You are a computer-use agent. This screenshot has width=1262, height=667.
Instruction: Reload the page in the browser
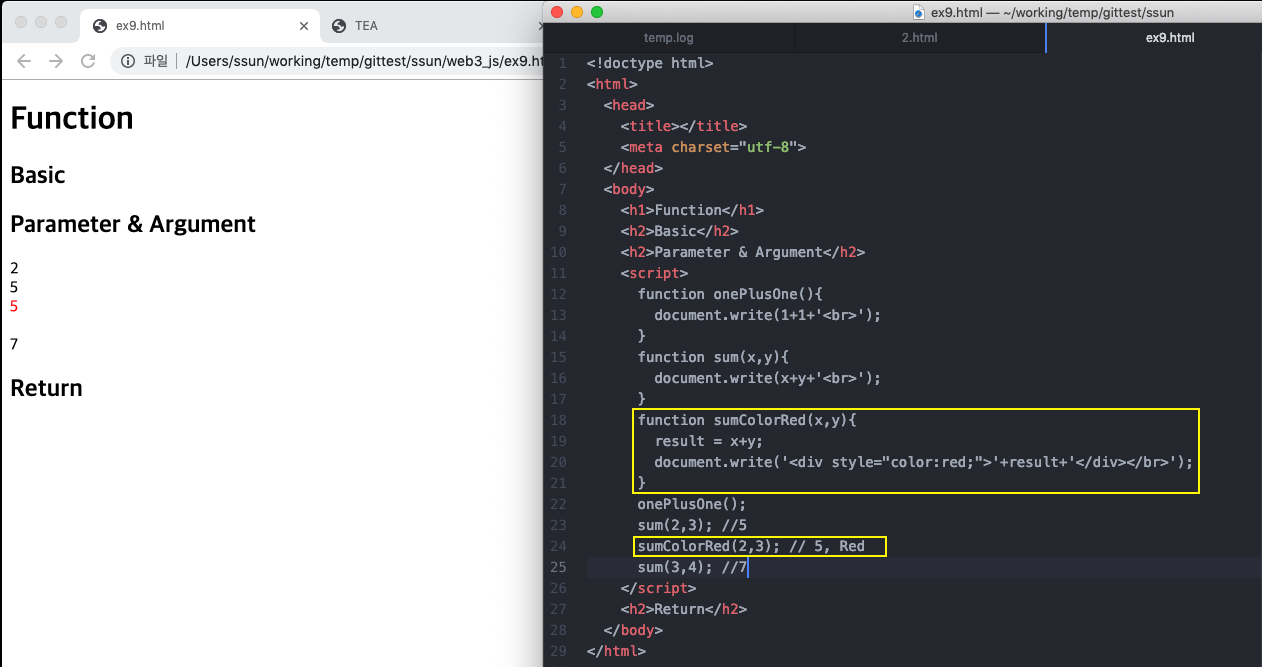click(x=88, y=61)
